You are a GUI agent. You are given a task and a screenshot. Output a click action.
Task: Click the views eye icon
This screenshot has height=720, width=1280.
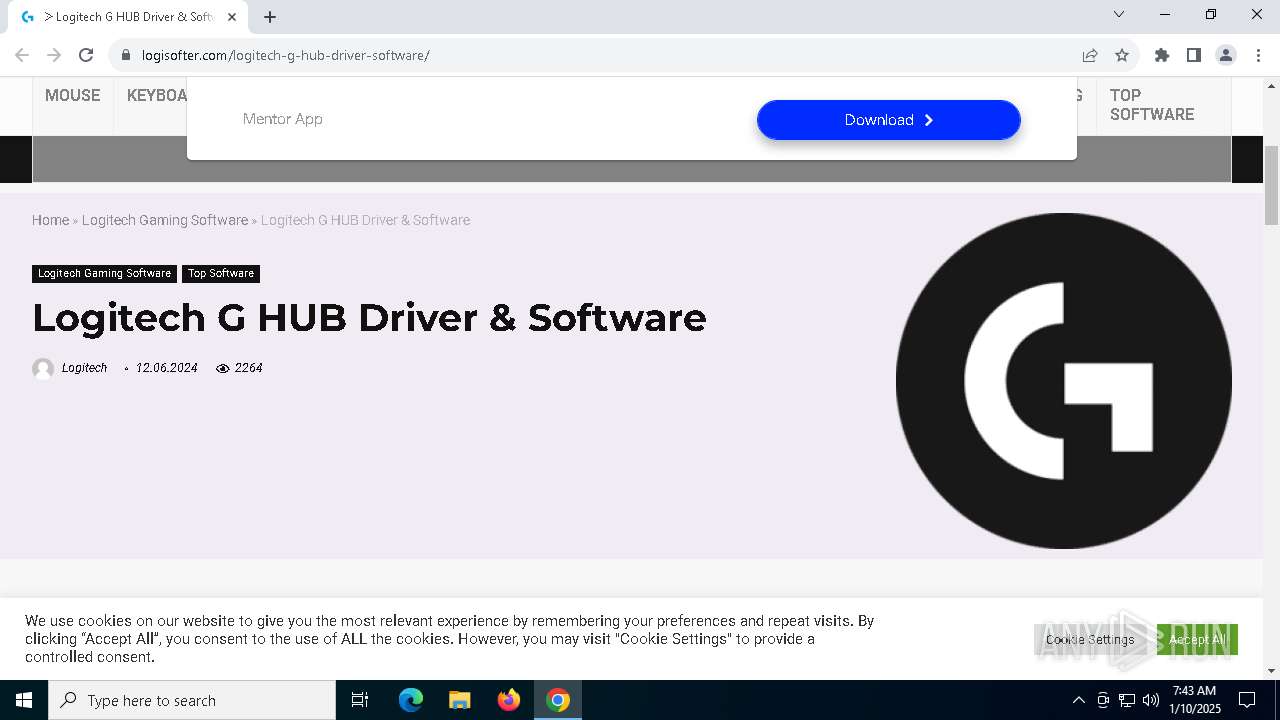tap(223, 369)
